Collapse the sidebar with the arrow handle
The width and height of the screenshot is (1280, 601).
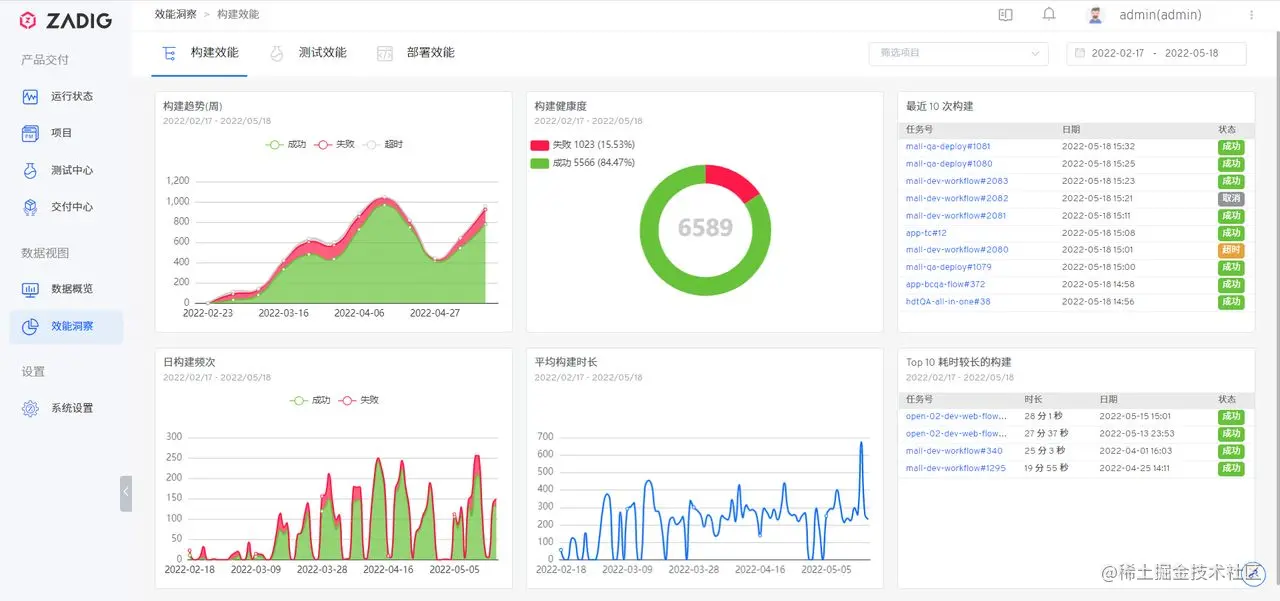click(x=126, y=493)
